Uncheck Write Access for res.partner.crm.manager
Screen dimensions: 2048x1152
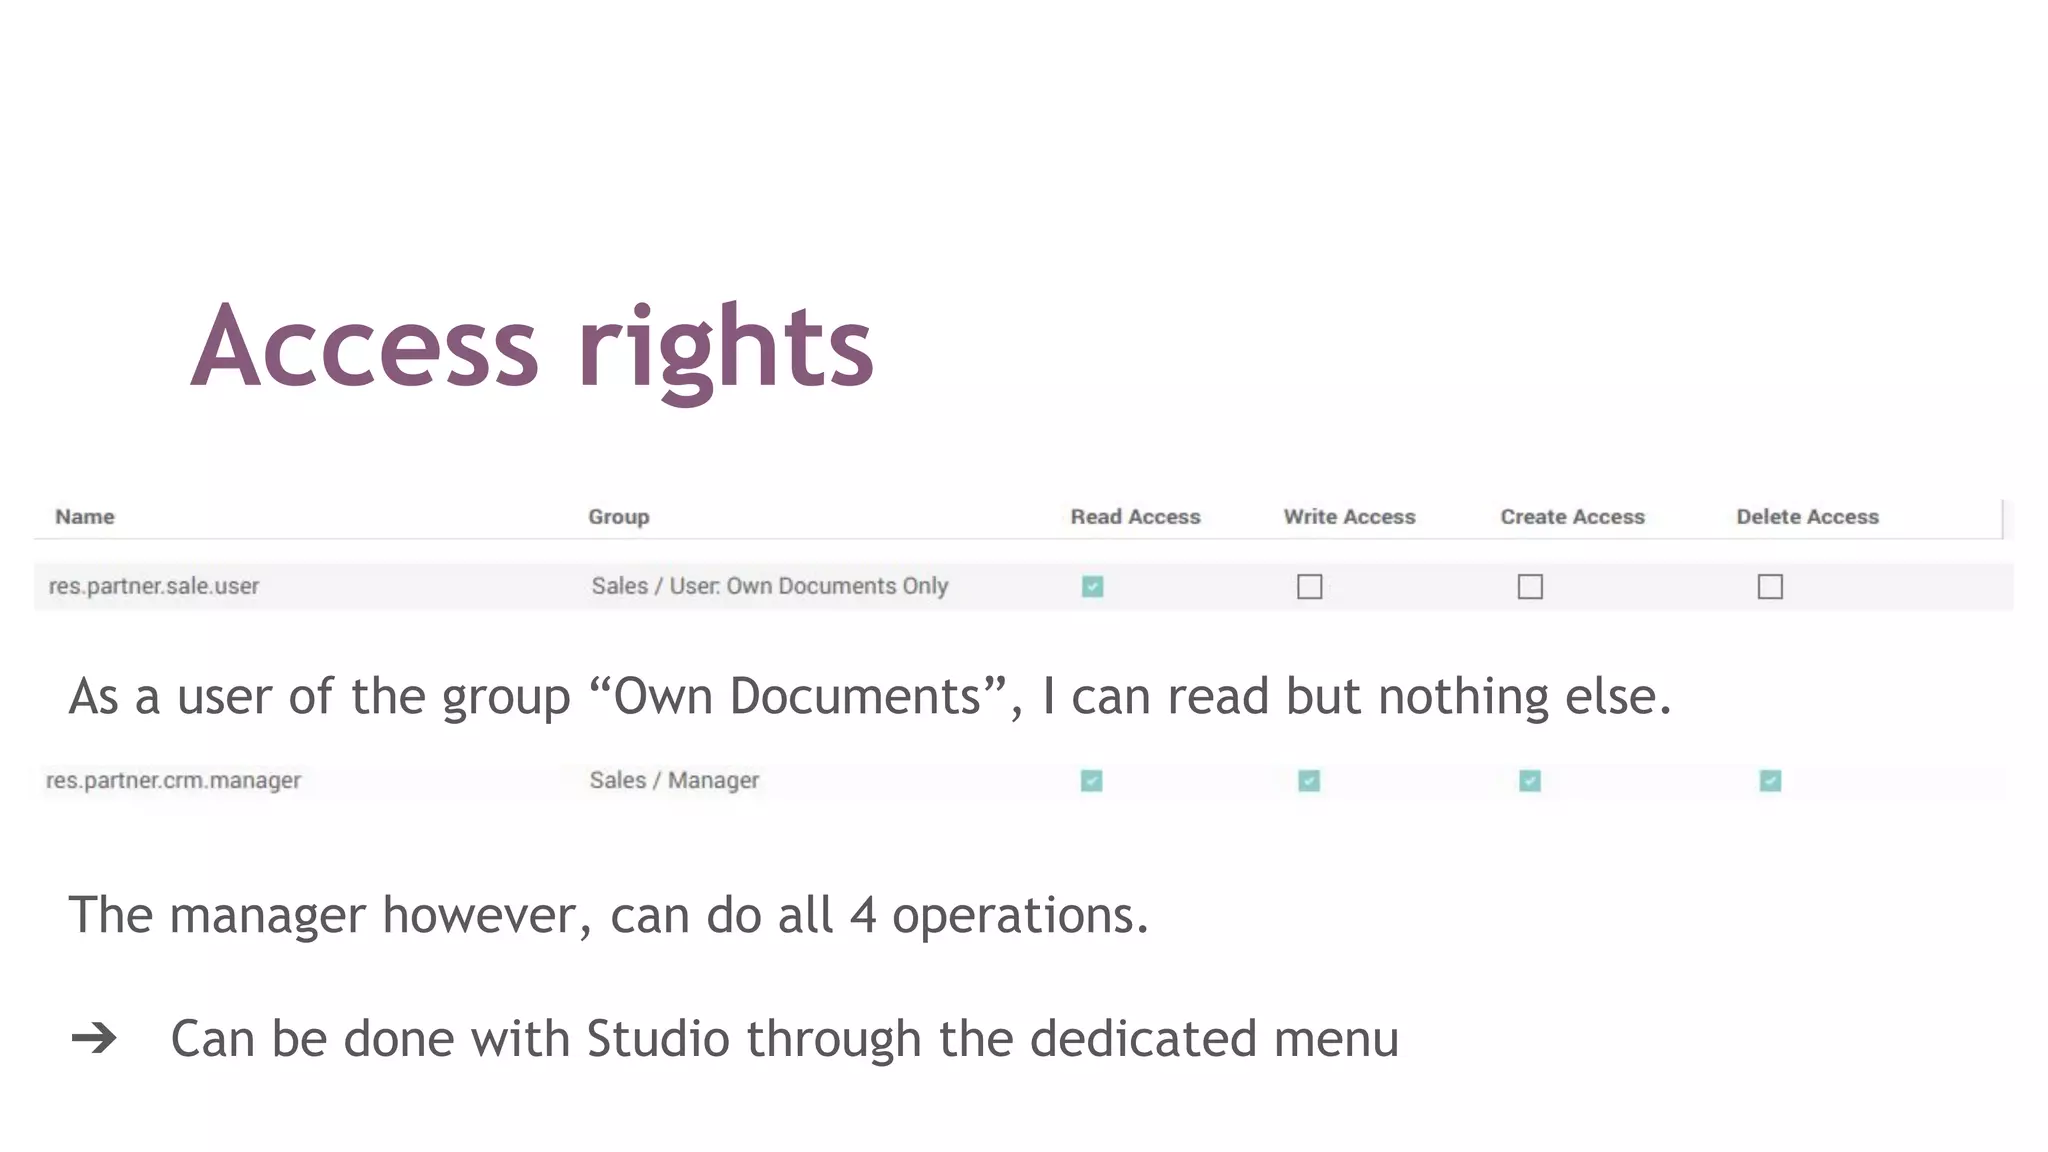click(1309, 780)
